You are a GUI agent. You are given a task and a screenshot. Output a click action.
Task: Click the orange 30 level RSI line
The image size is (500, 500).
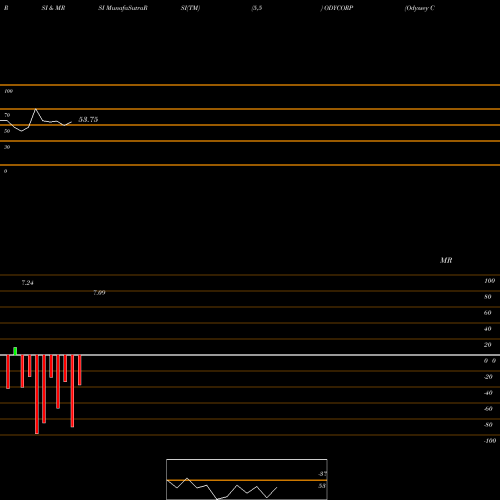pos(250,141)
